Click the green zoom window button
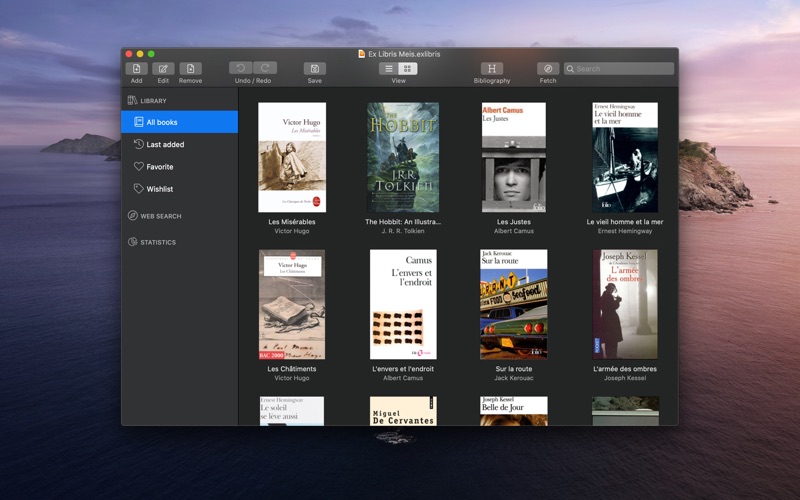 pos(151,54)
